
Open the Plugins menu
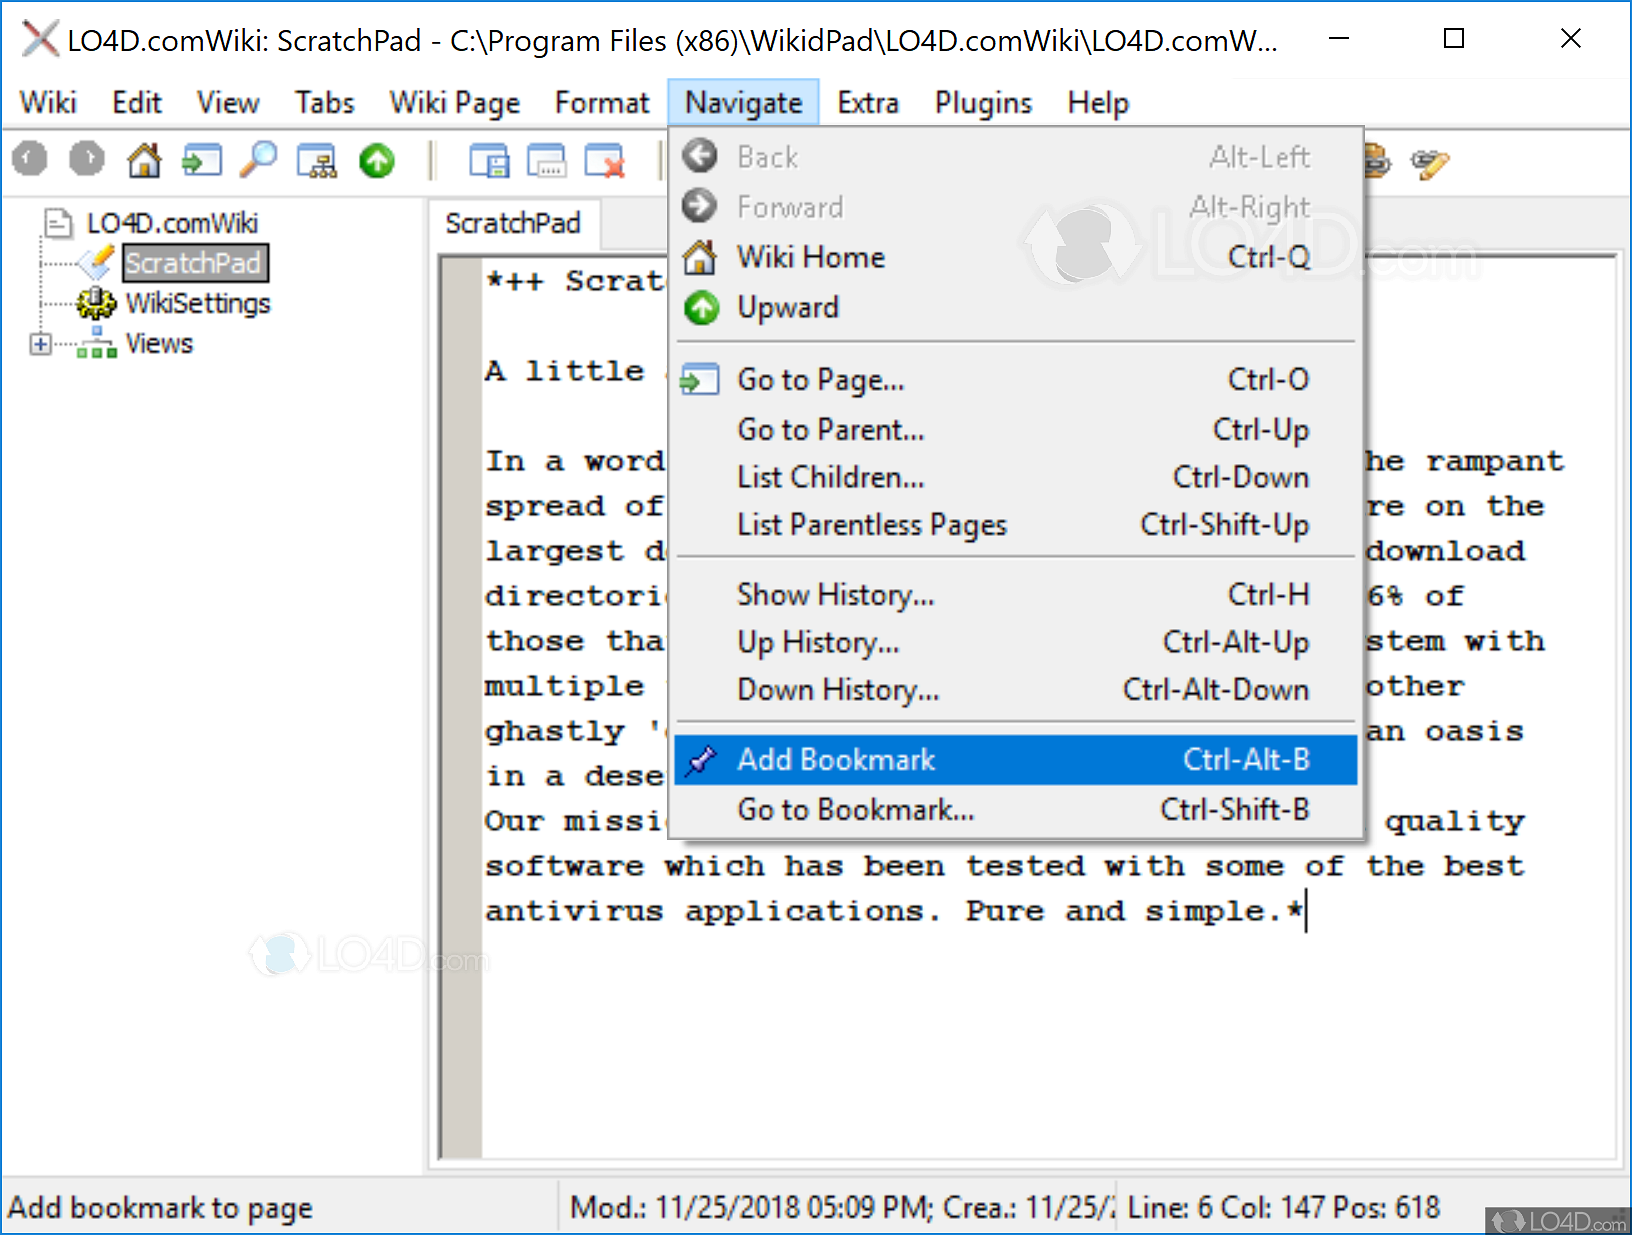(982, 103)
